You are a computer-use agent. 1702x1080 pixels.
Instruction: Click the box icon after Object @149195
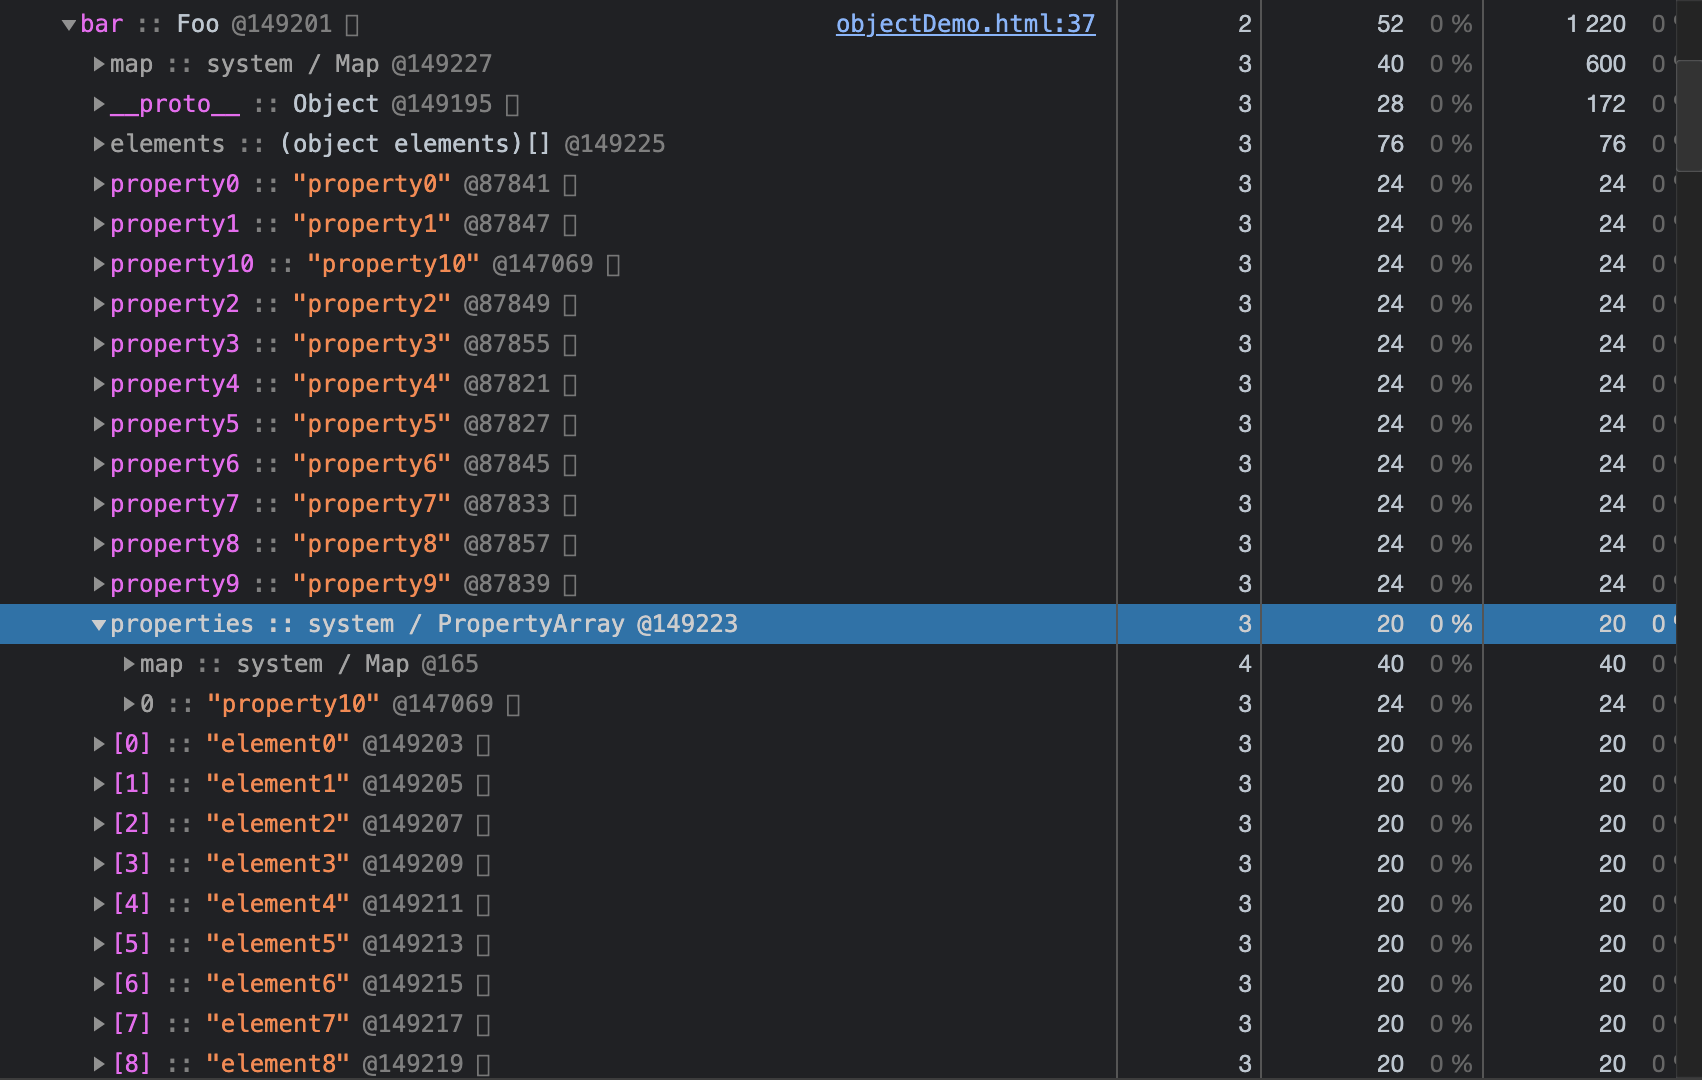[x=513, y=104]
